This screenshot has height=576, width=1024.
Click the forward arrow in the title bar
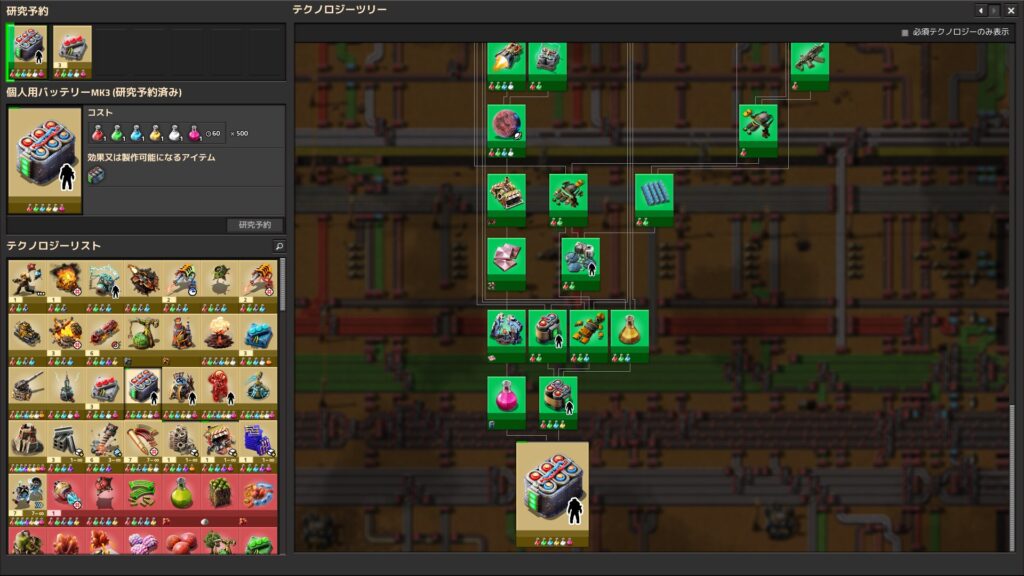[994, 10]
